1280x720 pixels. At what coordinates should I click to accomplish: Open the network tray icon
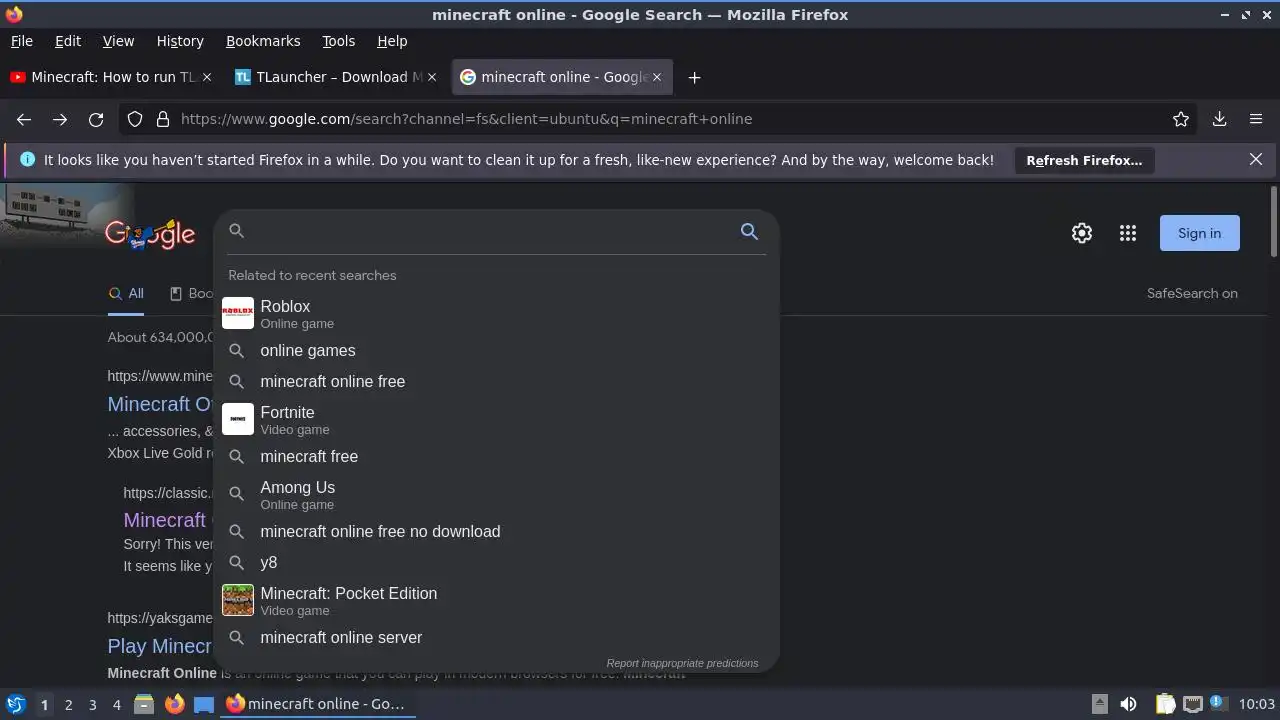click(x=1192, y=704)
